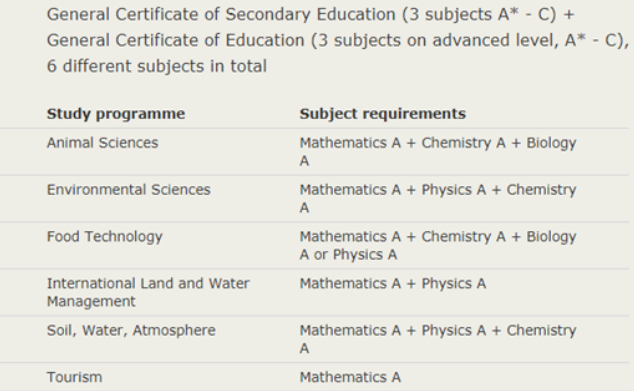Click the General Certificate of Education line
Screen dimensions: 634x391
pos(338,40)
